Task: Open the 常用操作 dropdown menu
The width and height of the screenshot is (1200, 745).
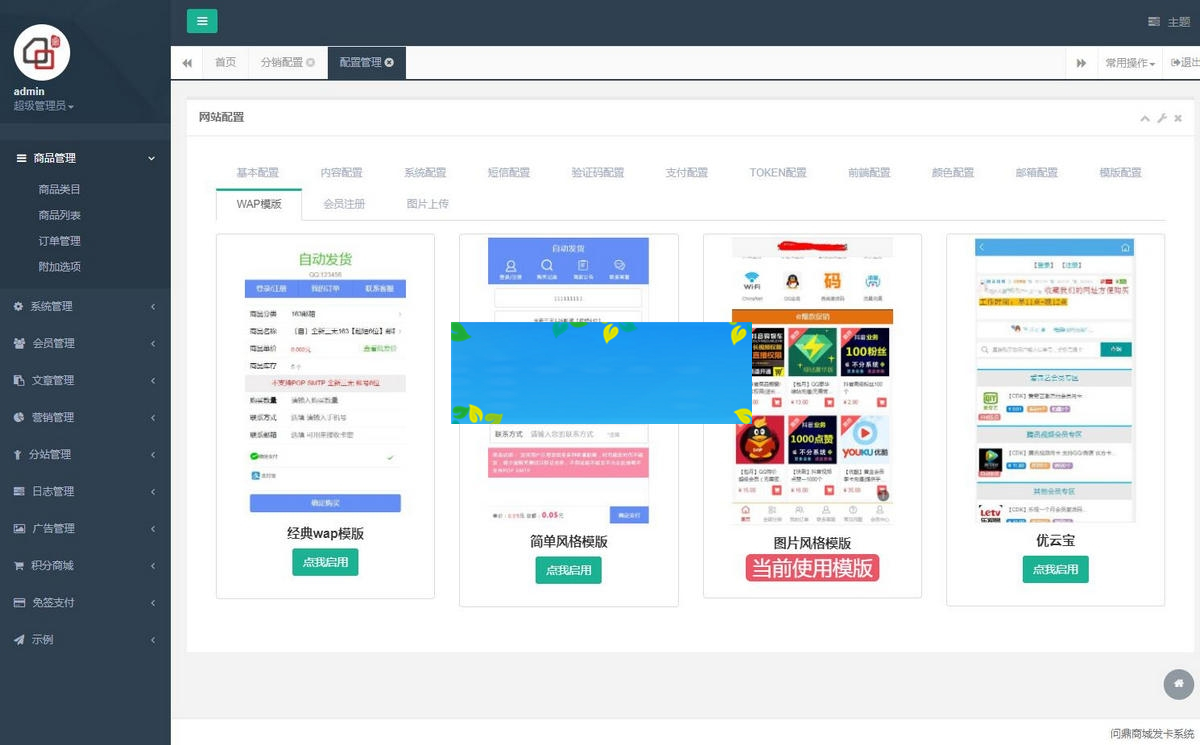Action: click(1128, 62)
